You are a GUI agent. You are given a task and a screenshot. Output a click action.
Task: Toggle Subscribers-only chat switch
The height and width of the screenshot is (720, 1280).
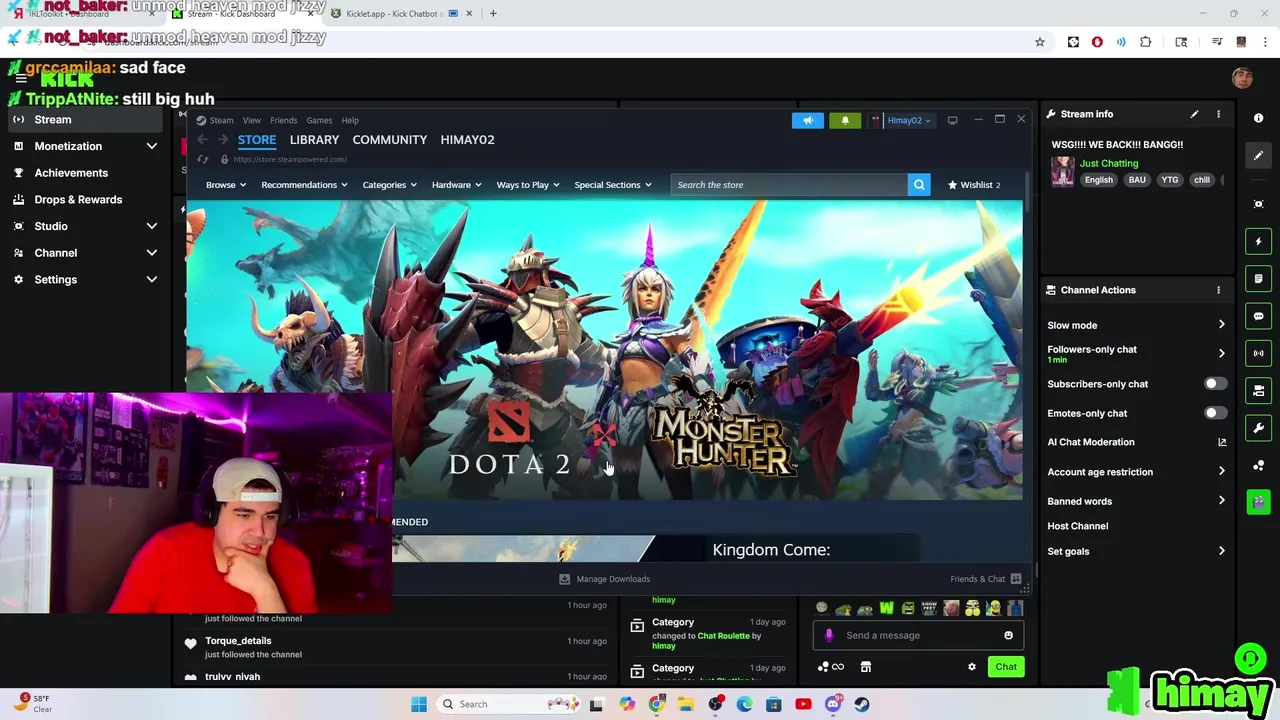point(1215,384)
